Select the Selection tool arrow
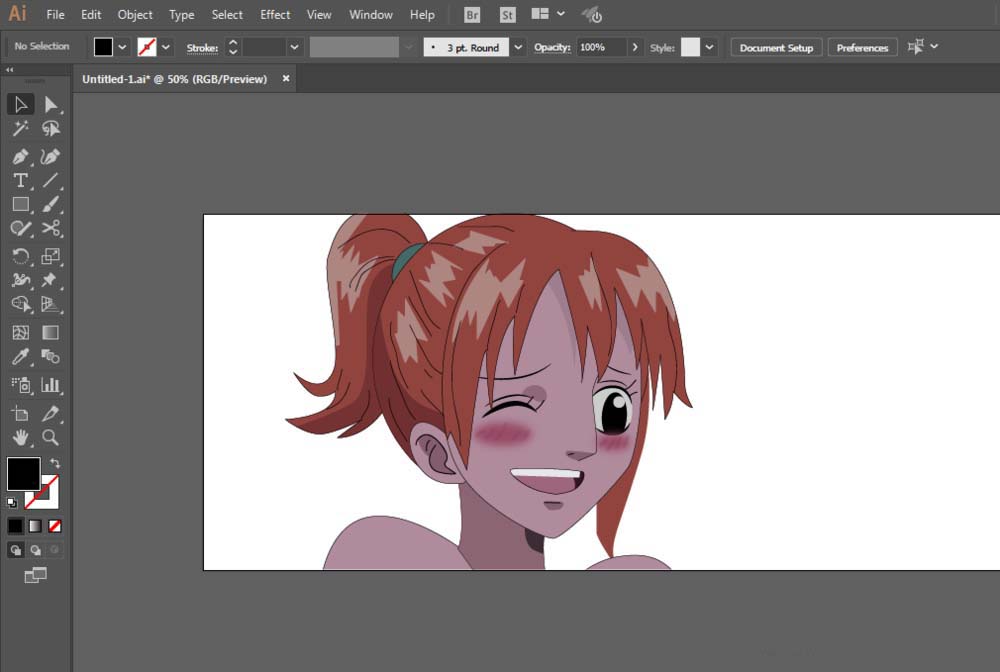This screenshot has width=1000, height=672. point(20,104)
